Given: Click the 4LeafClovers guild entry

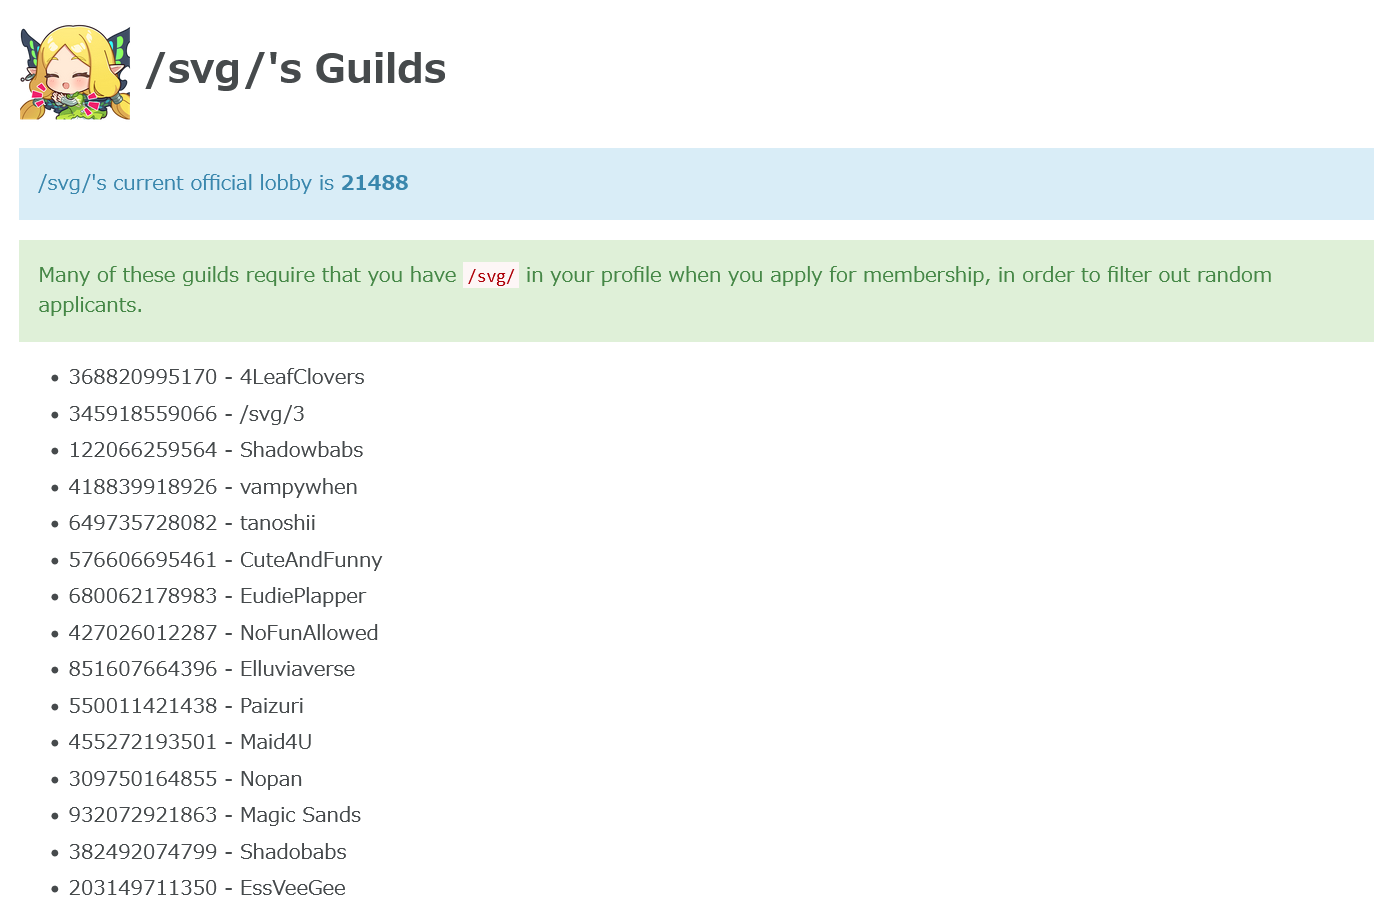Looking at the screenshot, I should pos(216,377).
